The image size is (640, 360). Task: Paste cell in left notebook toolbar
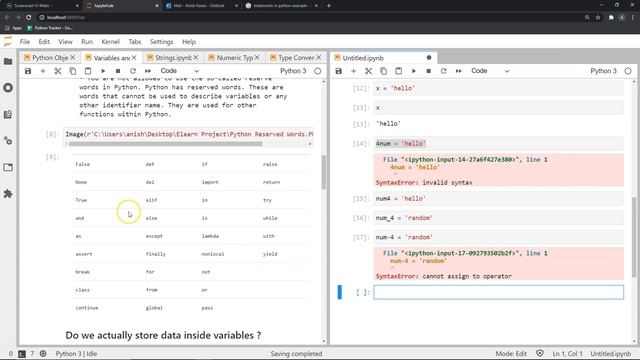[x=88, y=71]
